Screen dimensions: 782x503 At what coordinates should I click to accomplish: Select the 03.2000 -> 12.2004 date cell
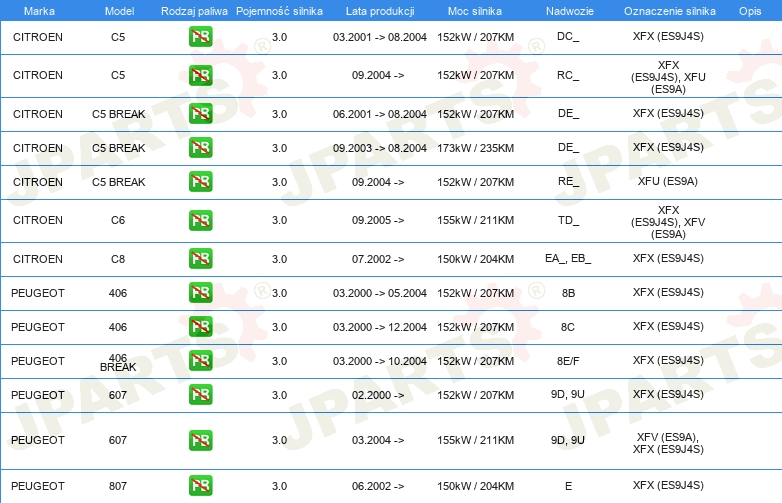(380, 327)
